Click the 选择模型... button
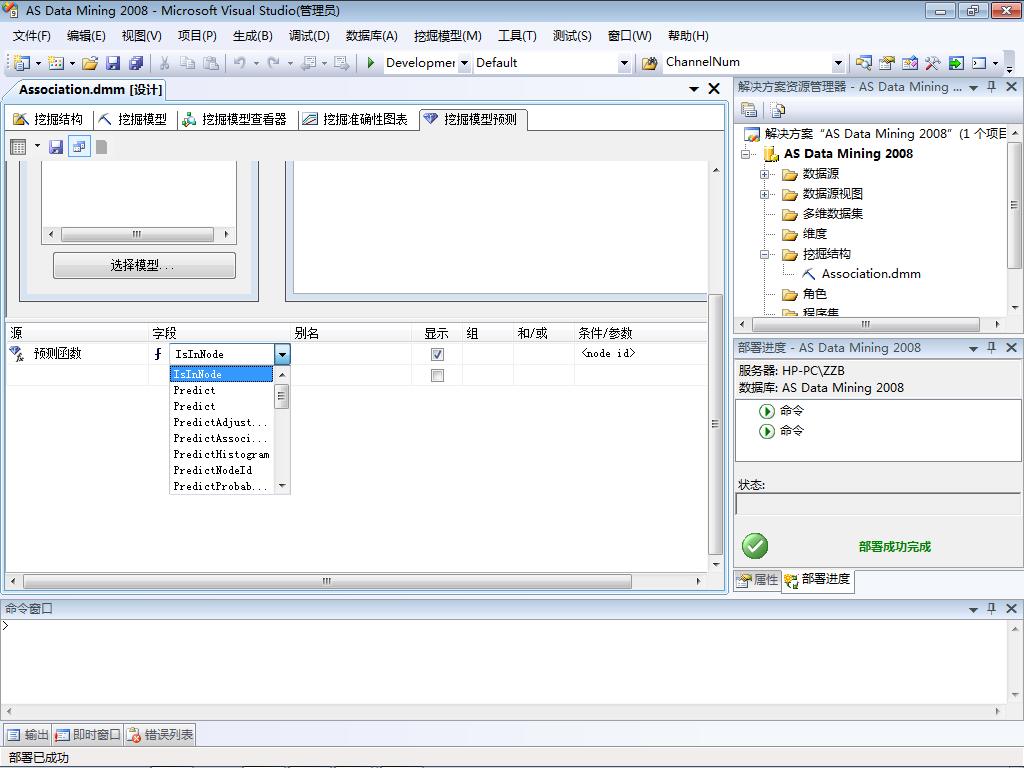 point(144,265)
